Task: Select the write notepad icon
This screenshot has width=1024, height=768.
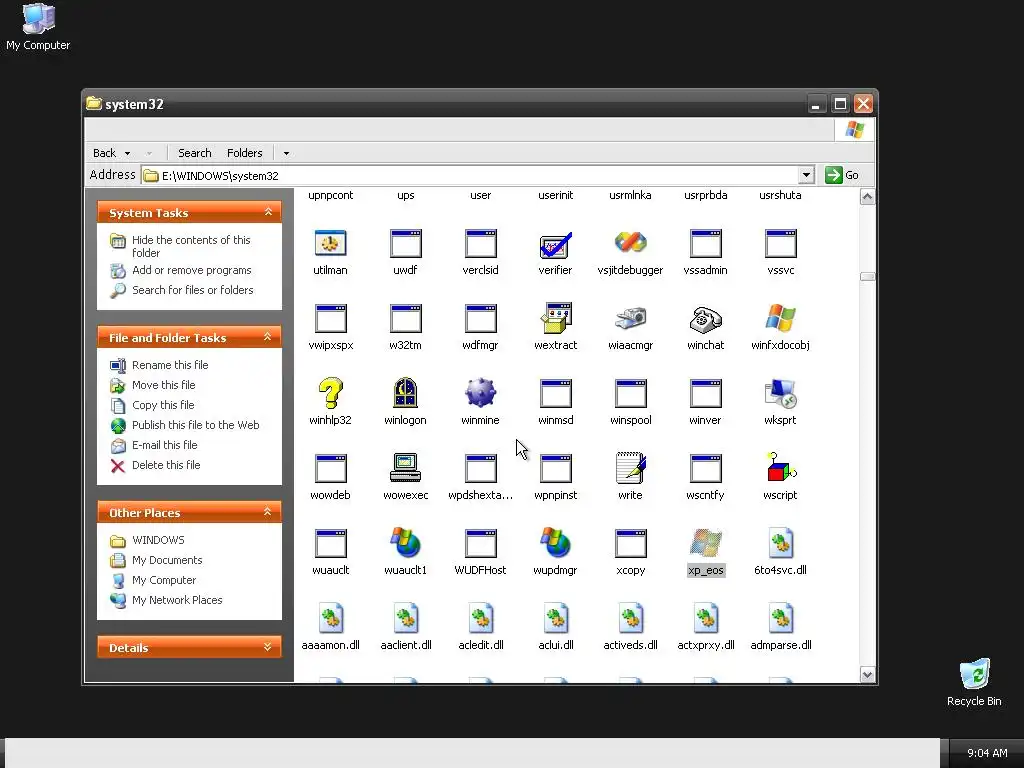Action: [630, 469]
